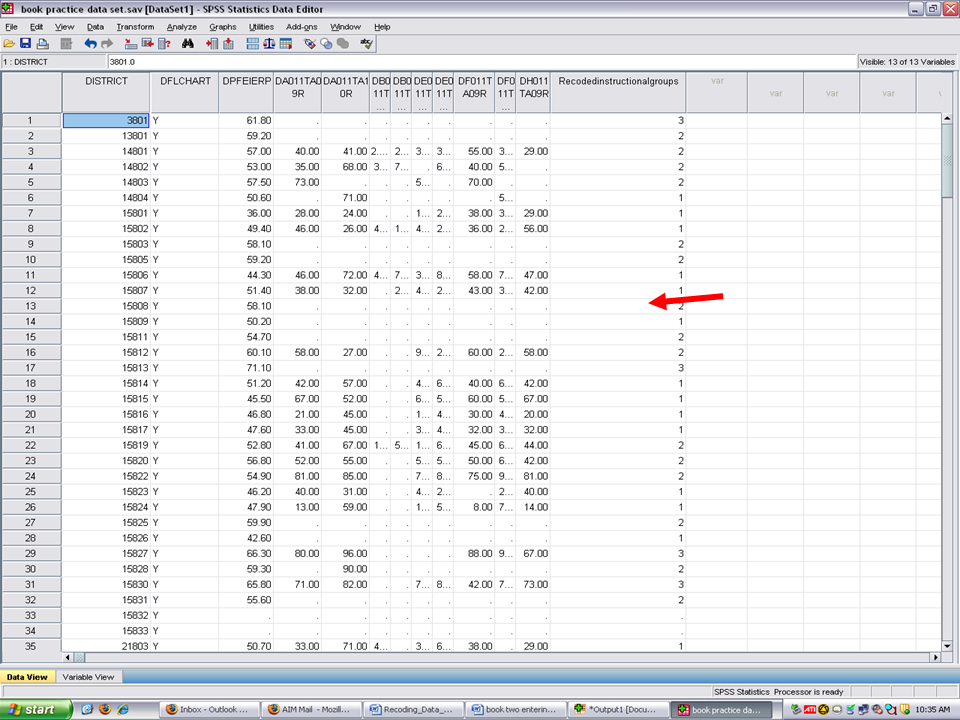
Task: Open the Transform menu
Action: coord(135,27)
